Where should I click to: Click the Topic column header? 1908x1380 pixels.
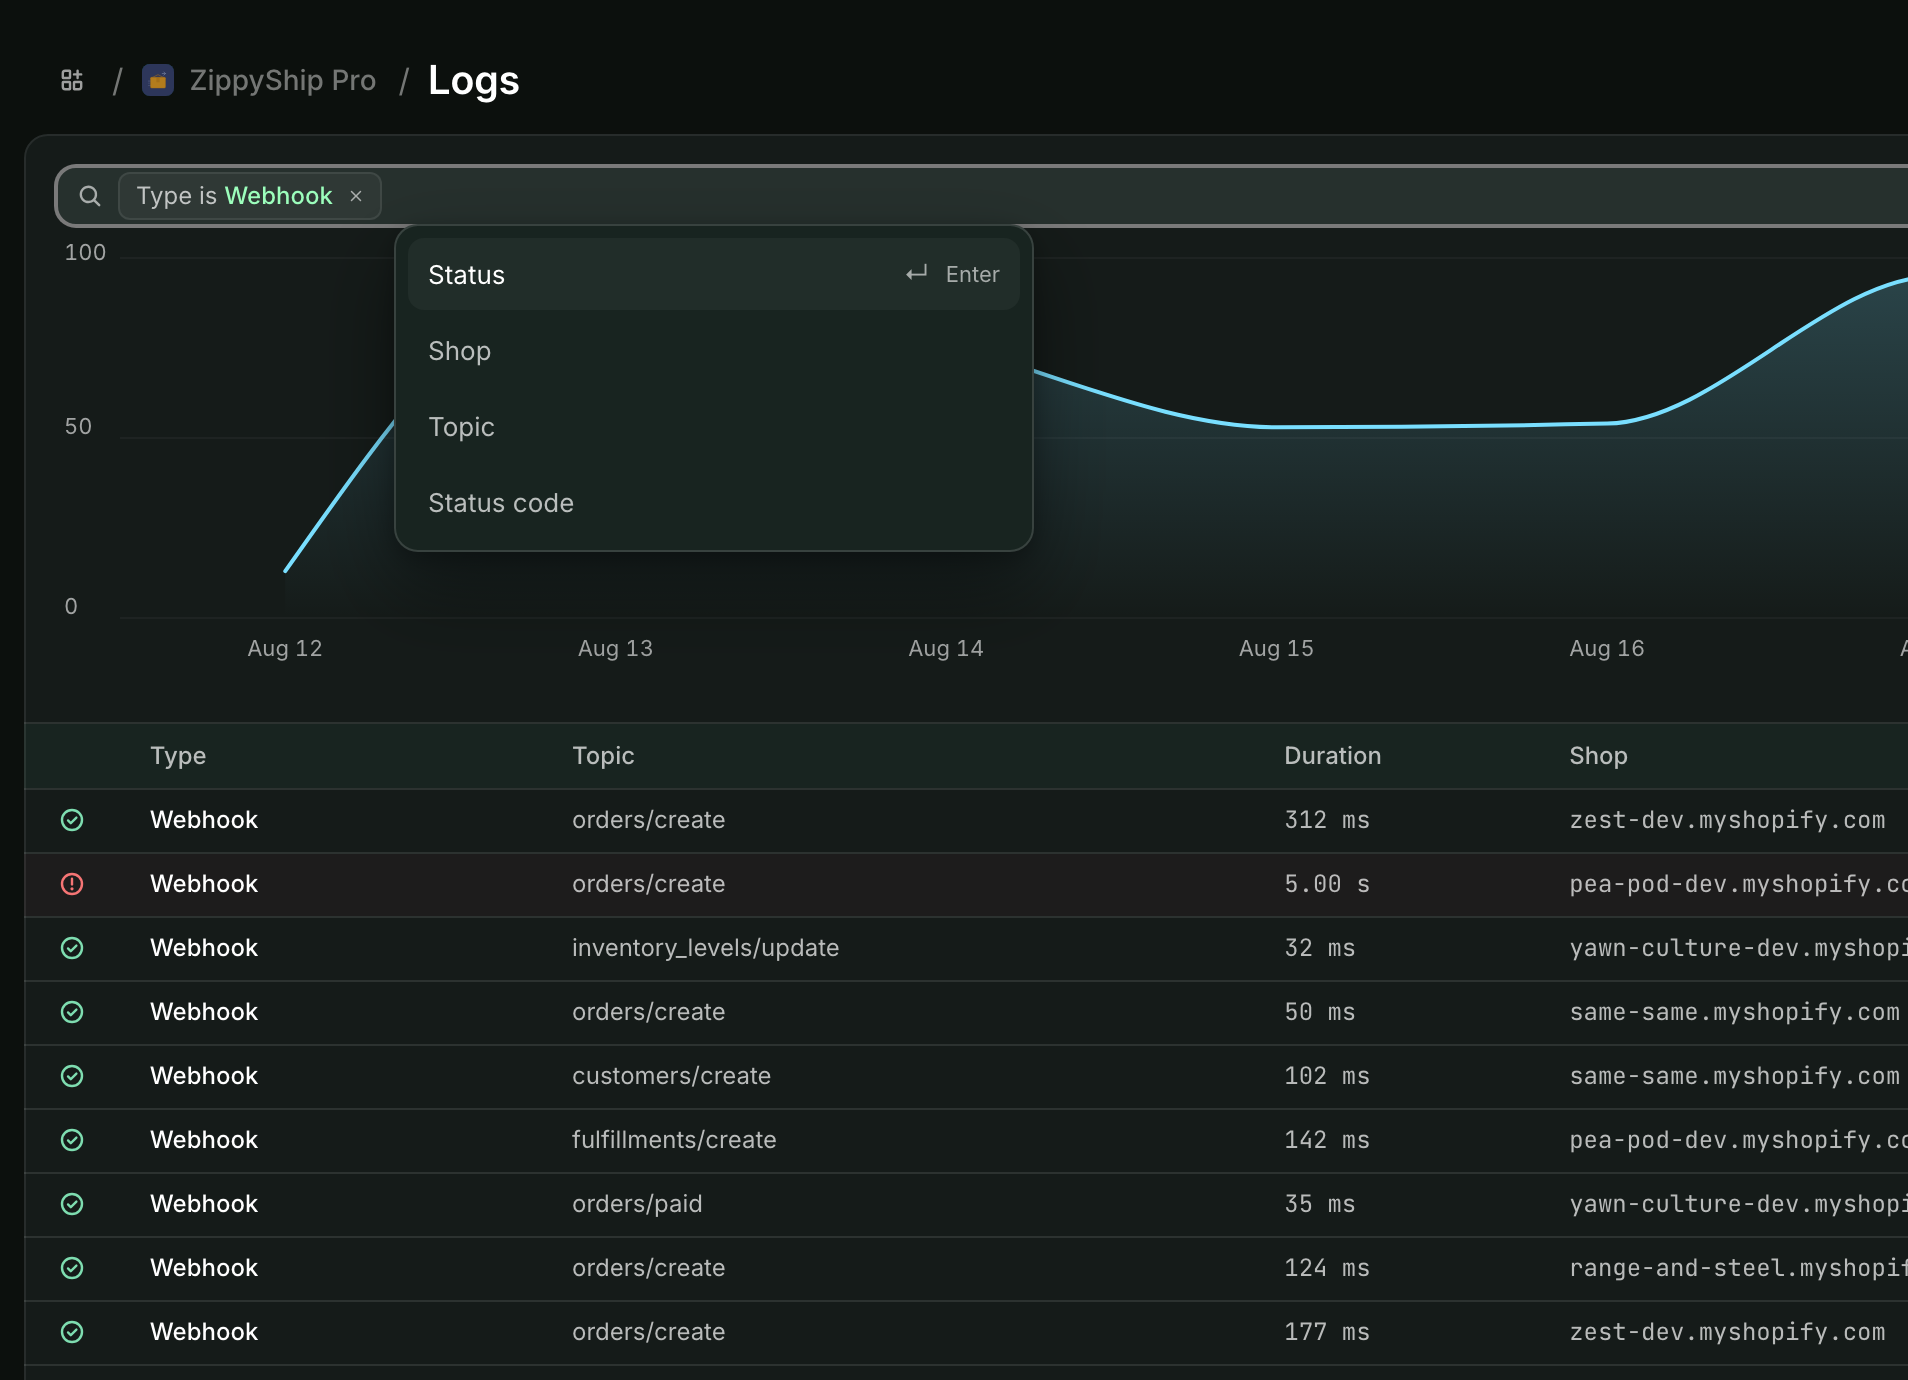603,756
